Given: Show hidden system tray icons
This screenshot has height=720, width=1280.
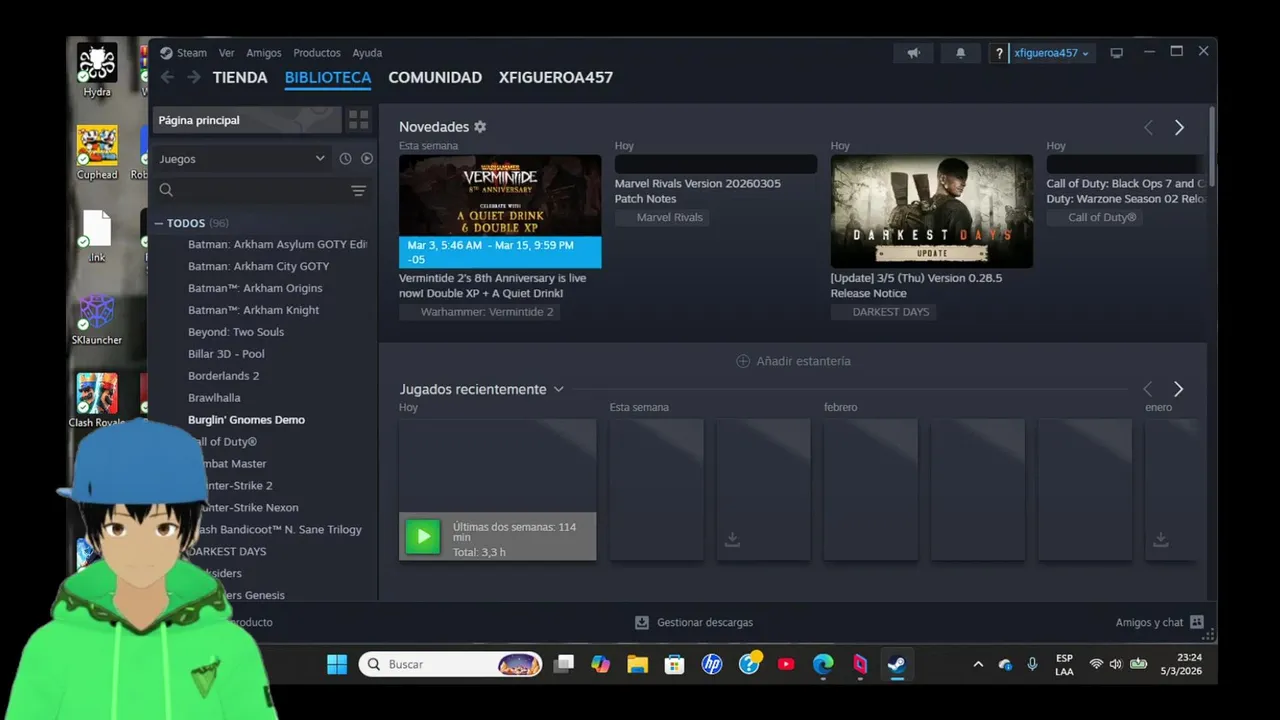Looking at the screenshot, I should (978, 664).
